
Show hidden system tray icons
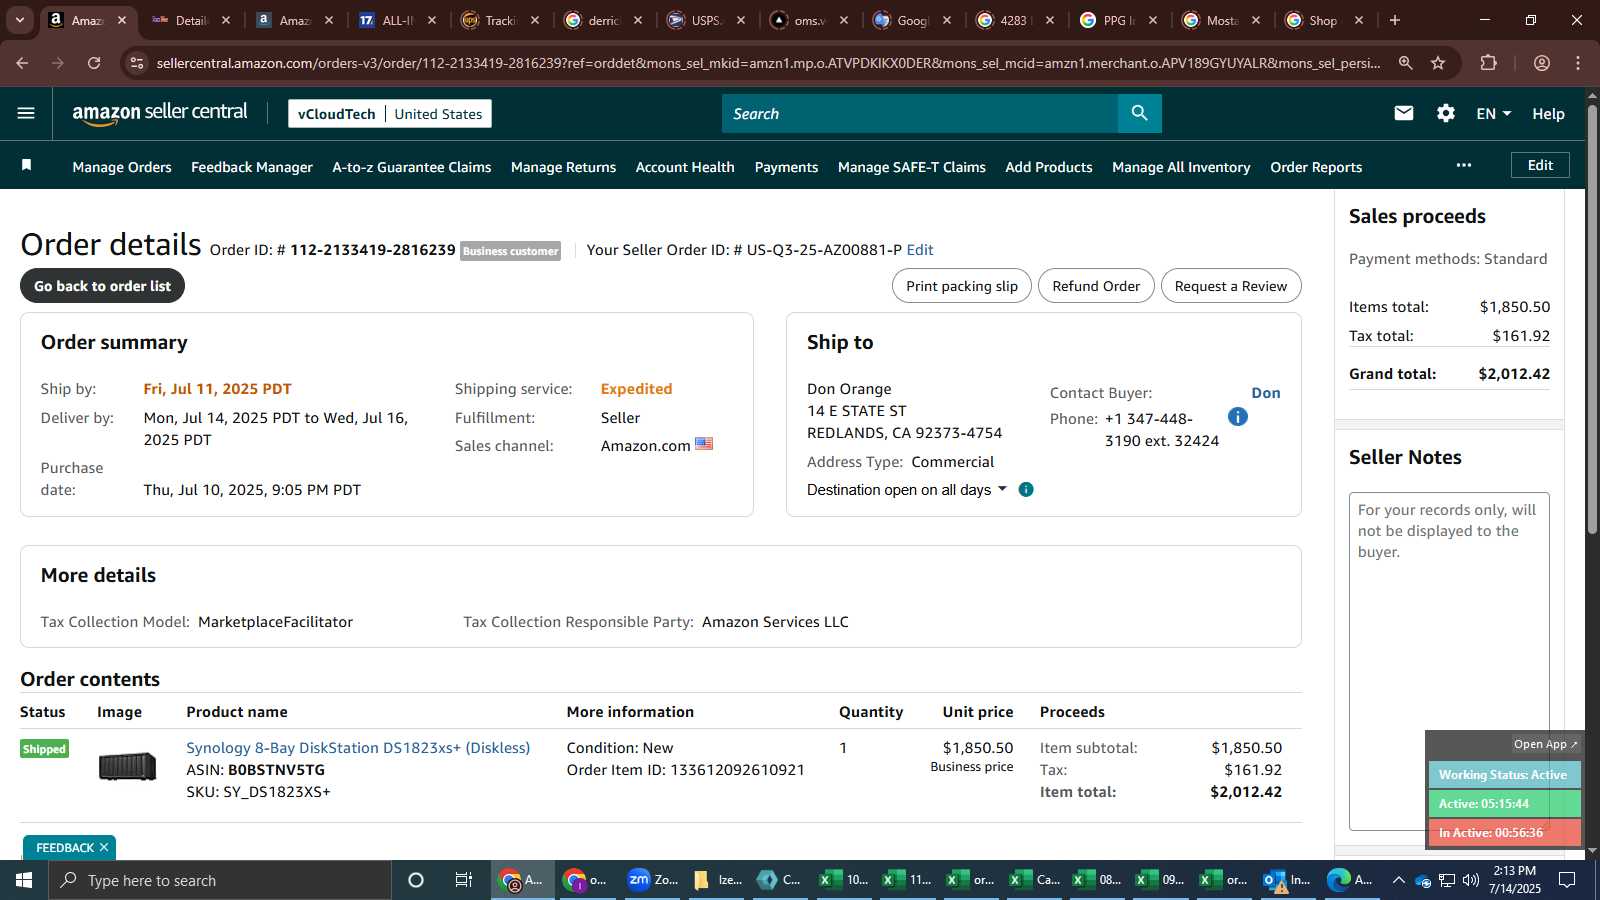(1398, 880)
